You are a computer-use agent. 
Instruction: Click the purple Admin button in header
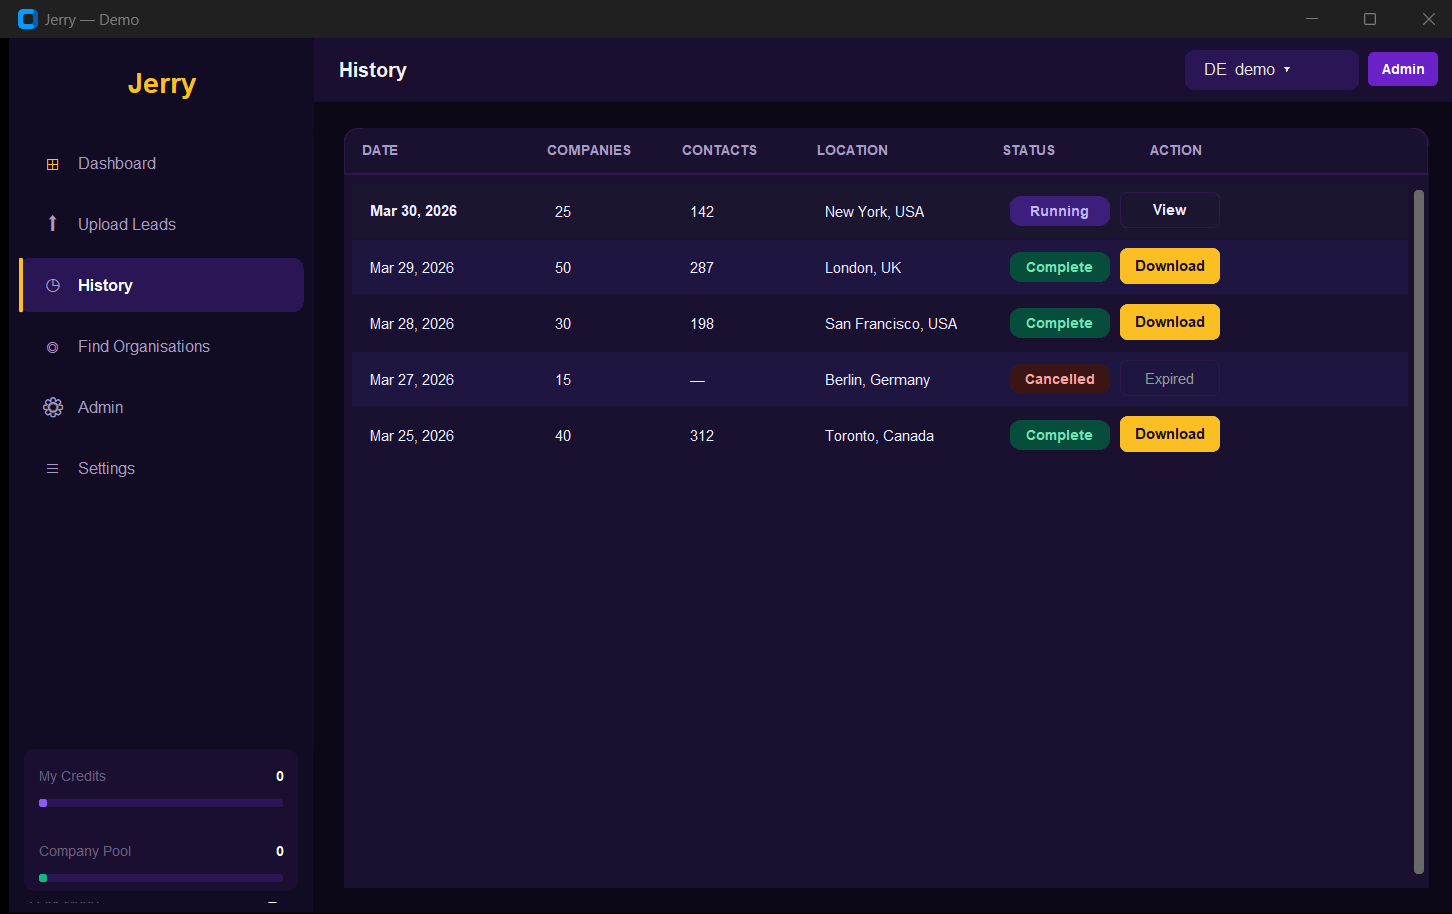(x=1403, y=69)
